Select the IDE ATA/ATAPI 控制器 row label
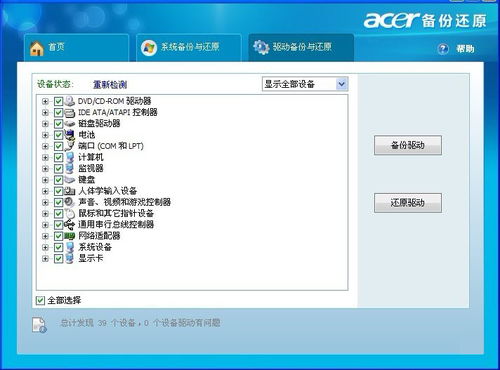This screenshot has width=500, height=370. tap(118, 112)
